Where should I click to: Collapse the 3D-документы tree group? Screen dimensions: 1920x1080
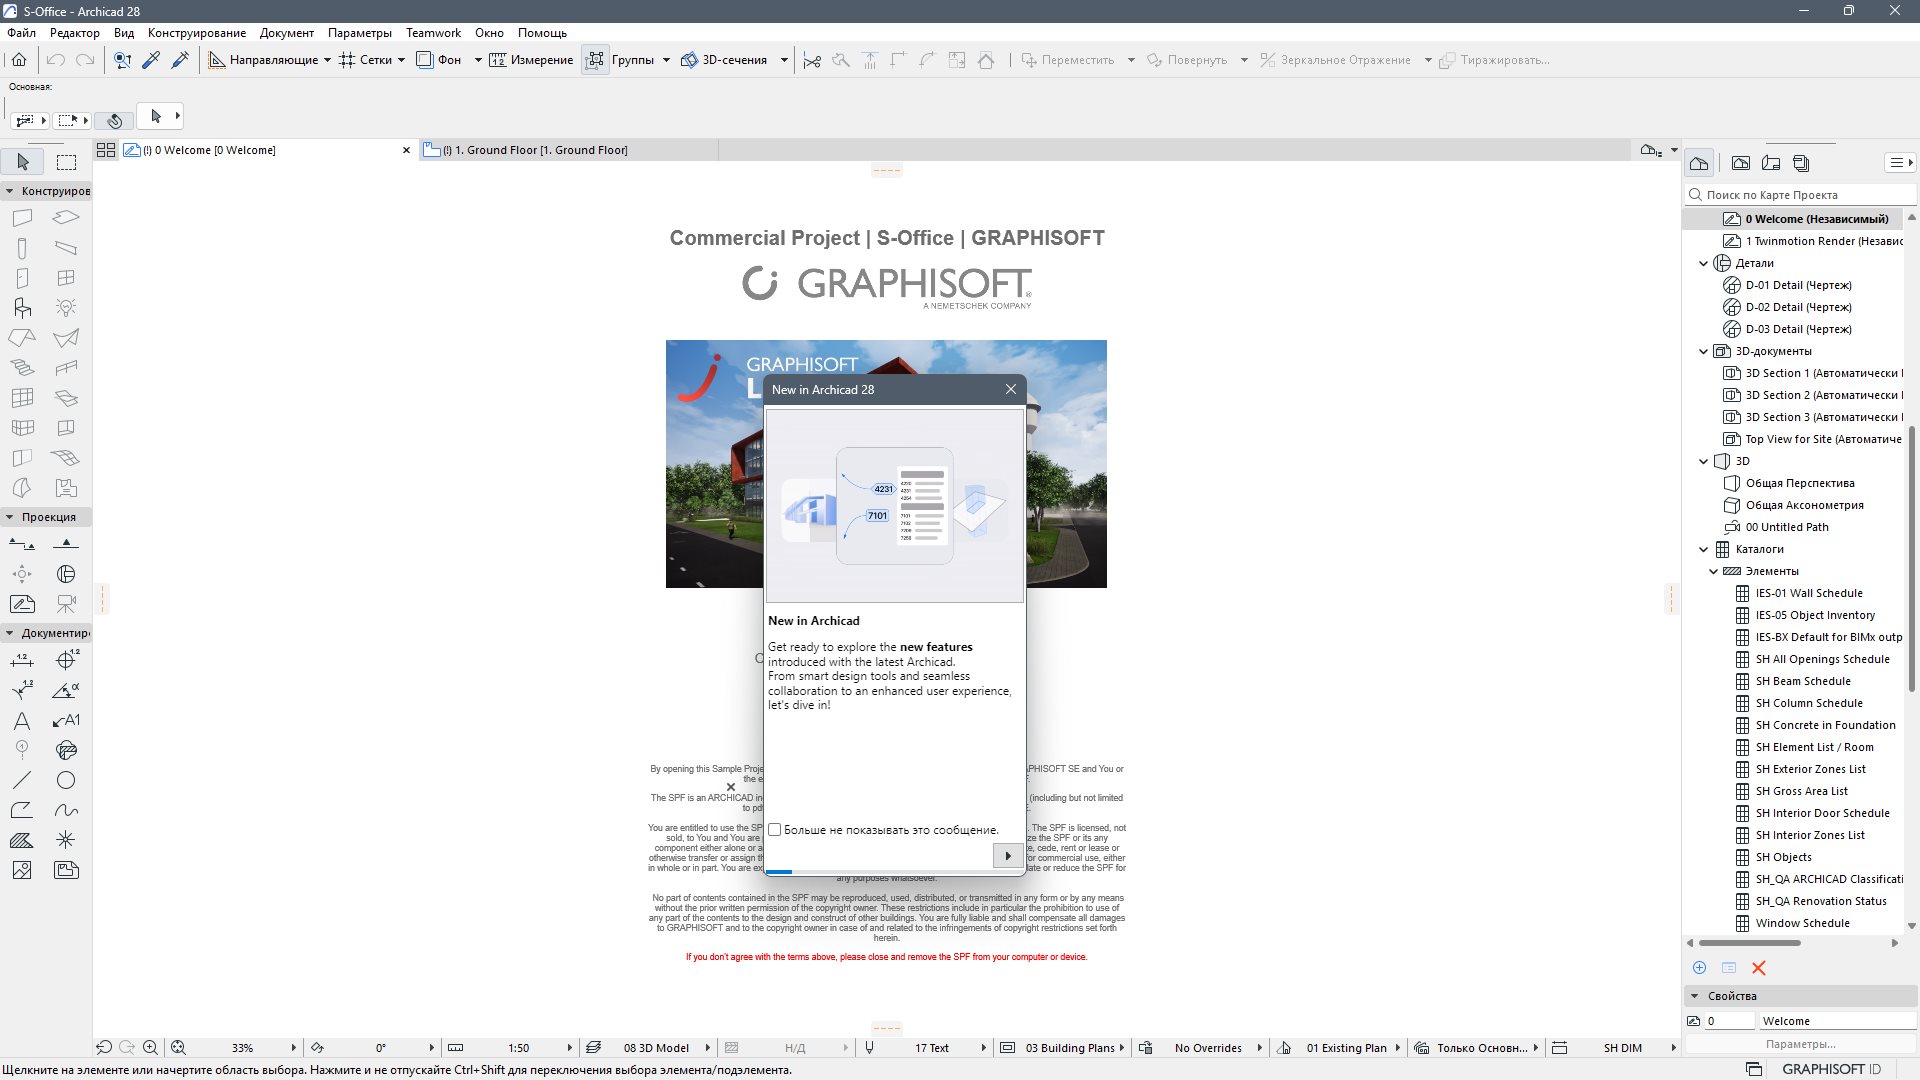pos(1704,352)
